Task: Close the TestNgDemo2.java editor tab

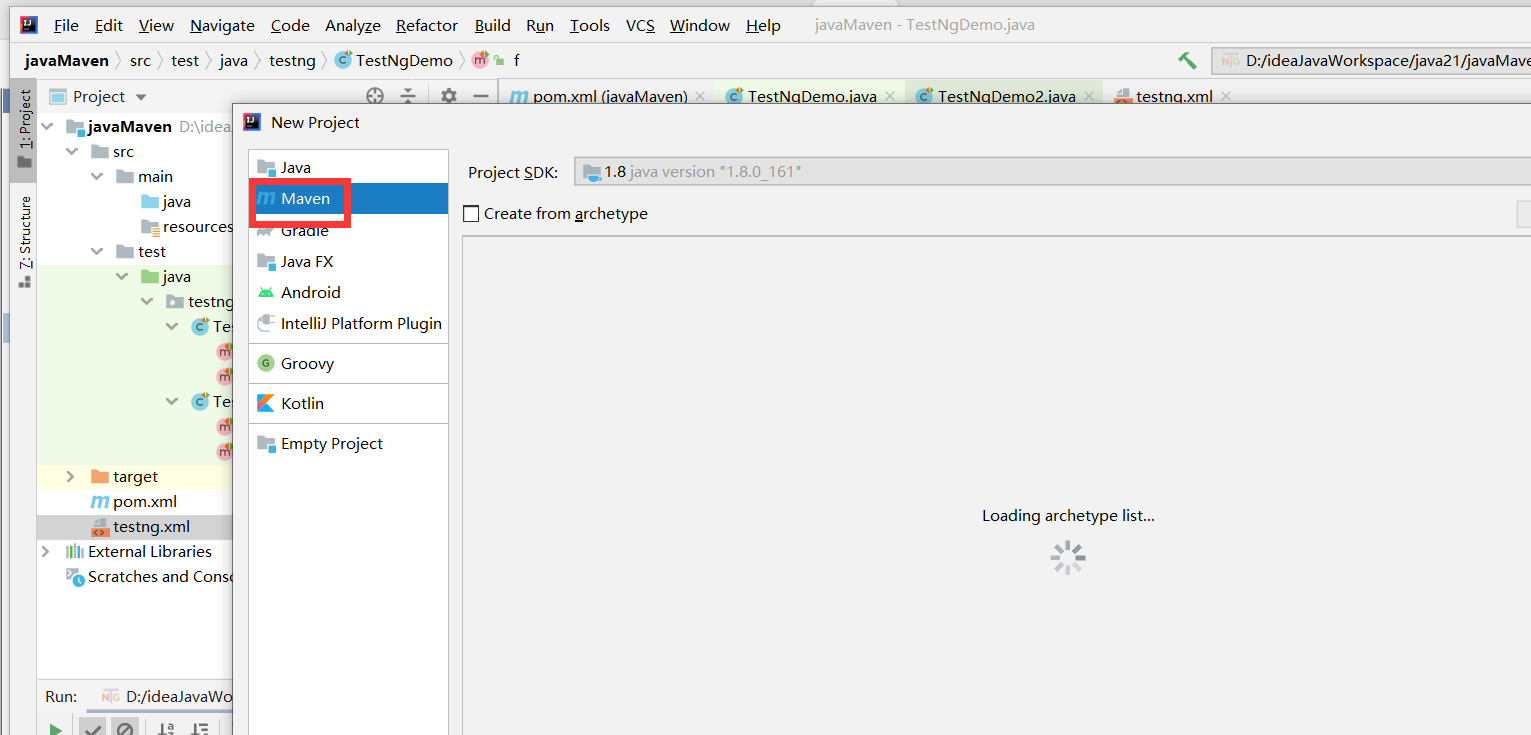Action: pos(1089,97)
